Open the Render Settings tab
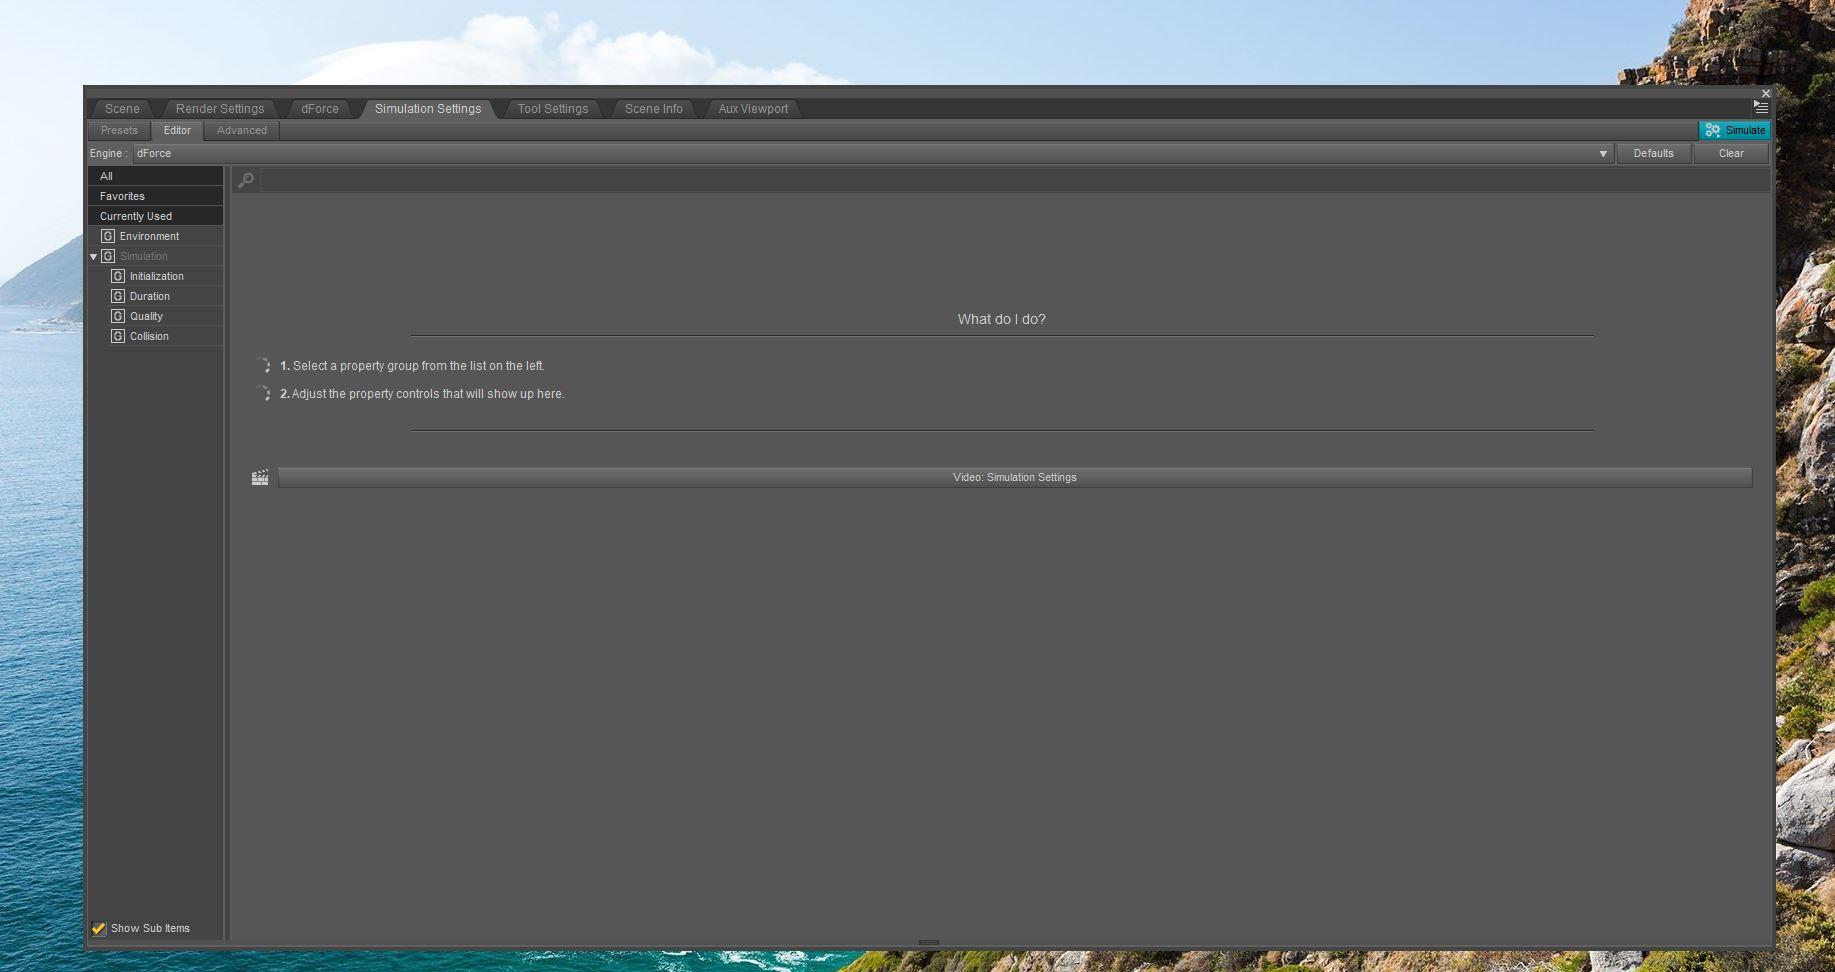This screenshot has height=972, width=1835. click(x=220, y=109)
